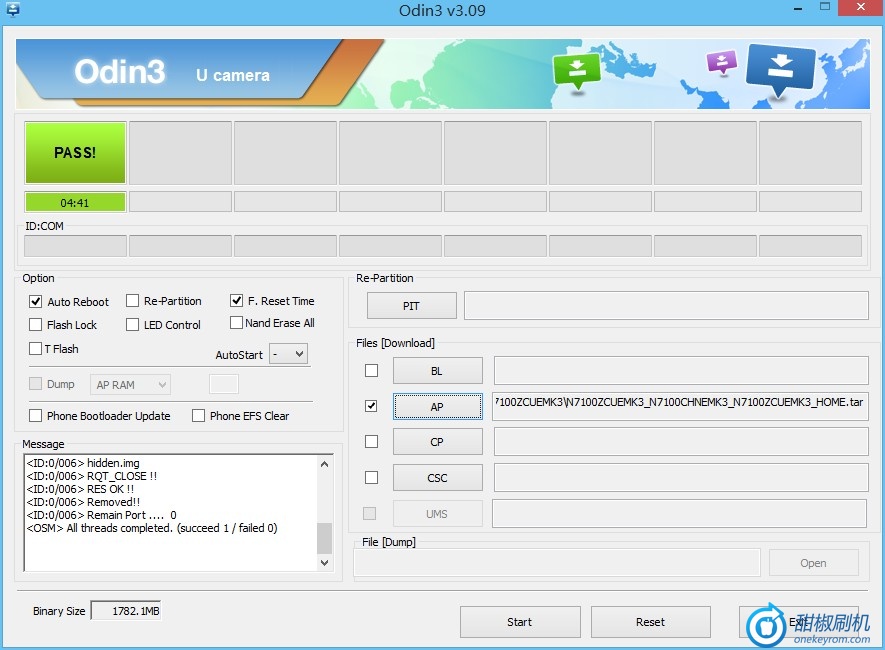Click the green download icon in banner
The width and height of the screenshot is (885, 650).
click(x=576, y=70)
